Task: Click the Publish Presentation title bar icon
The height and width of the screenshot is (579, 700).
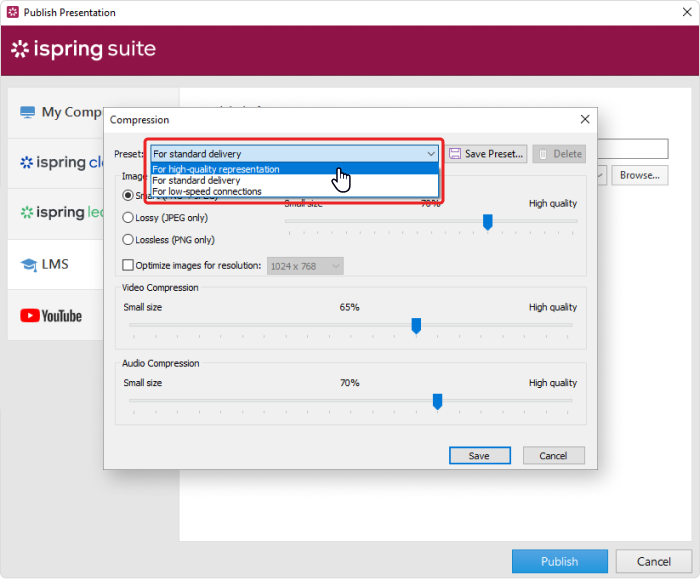Action: (12, 12)
